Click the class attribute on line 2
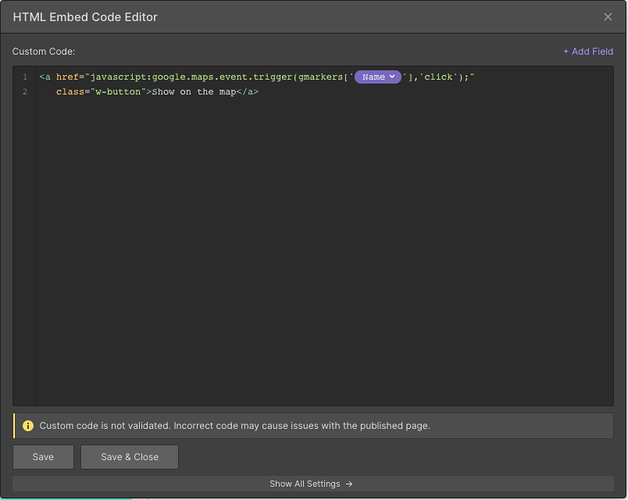 (x=70, y=92)
